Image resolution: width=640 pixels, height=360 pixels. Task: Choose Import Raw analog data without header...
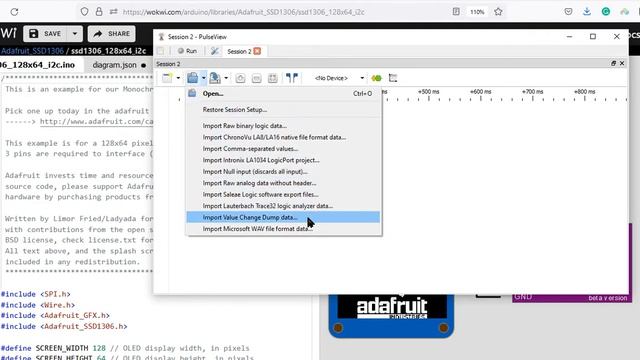coord(283,183)
